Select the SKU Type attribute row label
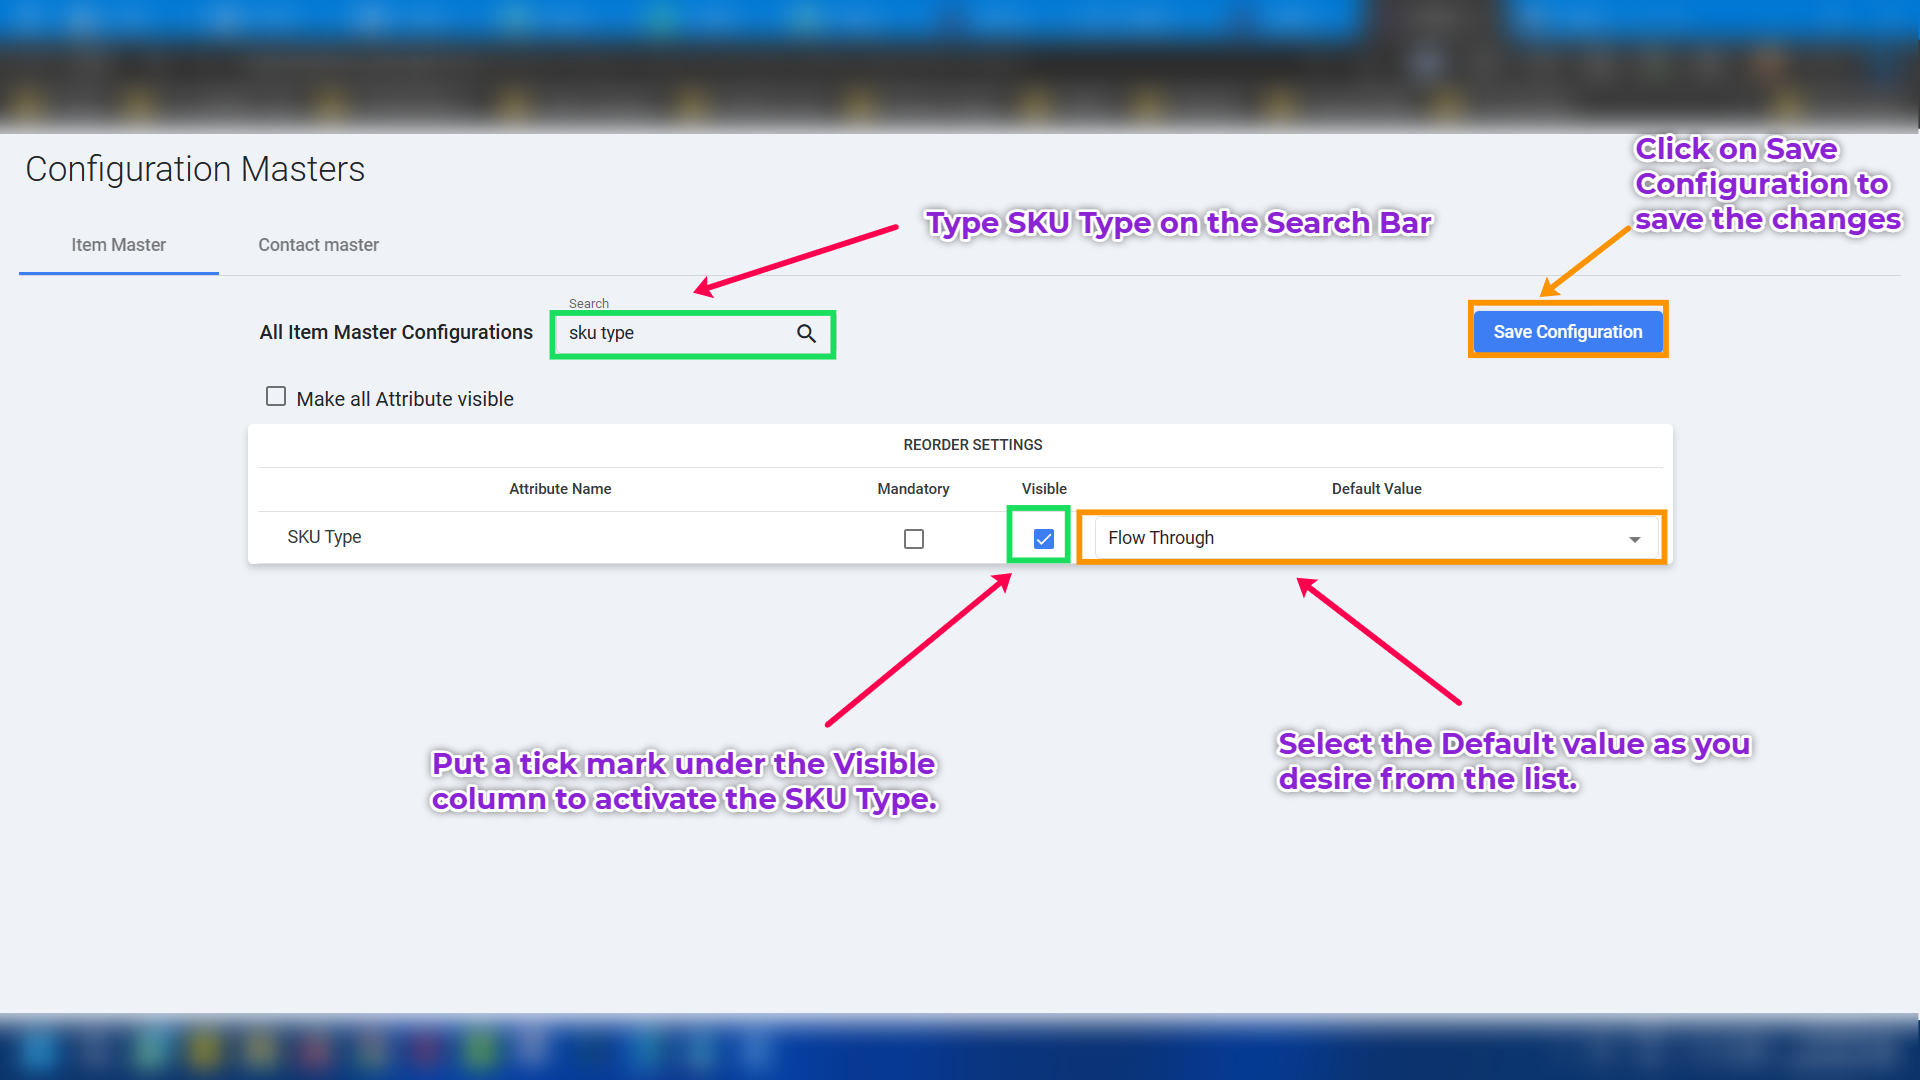This screenshot has height=1080, width=1920. click(x=324, y=537)
